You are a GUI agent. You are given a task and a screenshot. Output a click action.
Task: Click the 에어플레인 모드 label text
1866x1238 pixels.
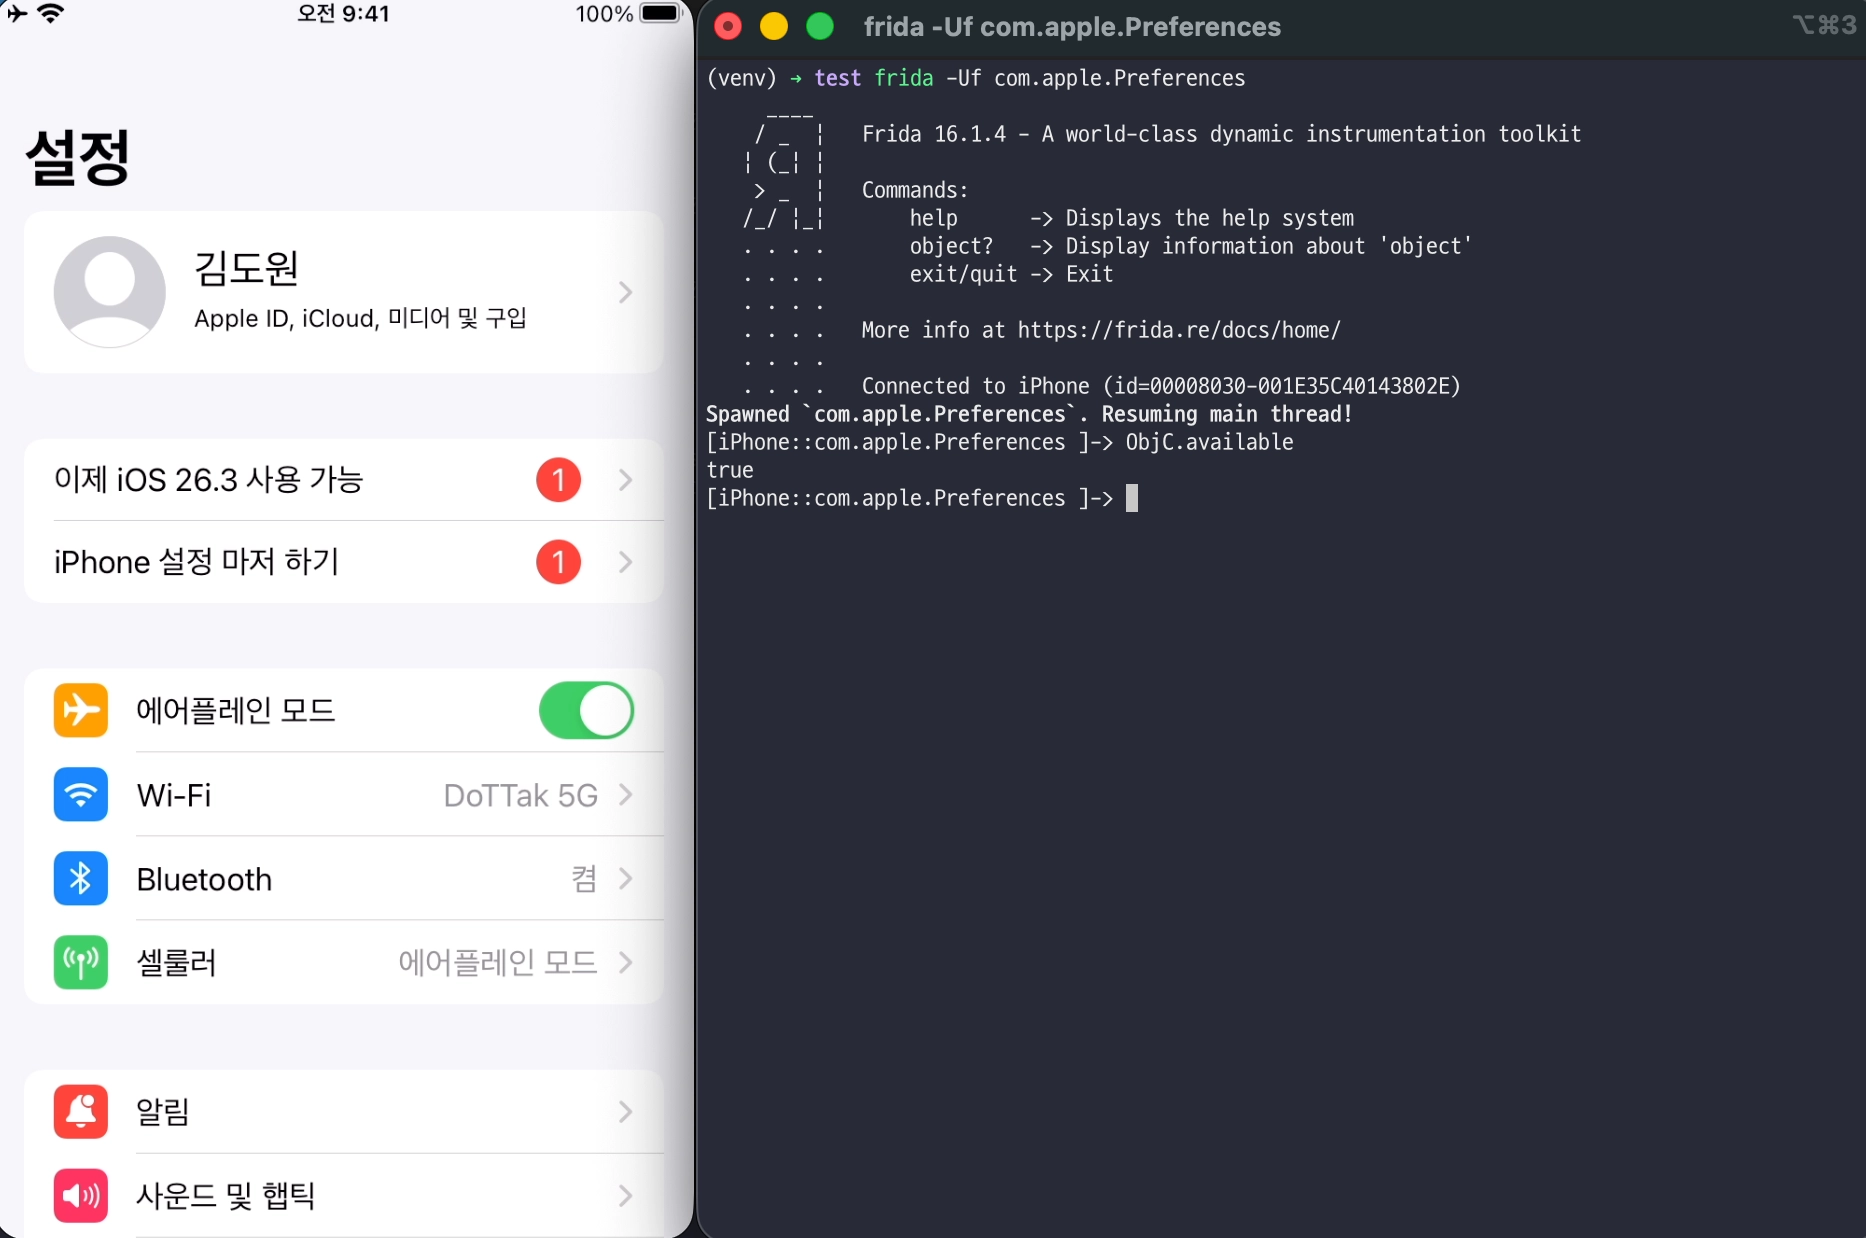236,711
